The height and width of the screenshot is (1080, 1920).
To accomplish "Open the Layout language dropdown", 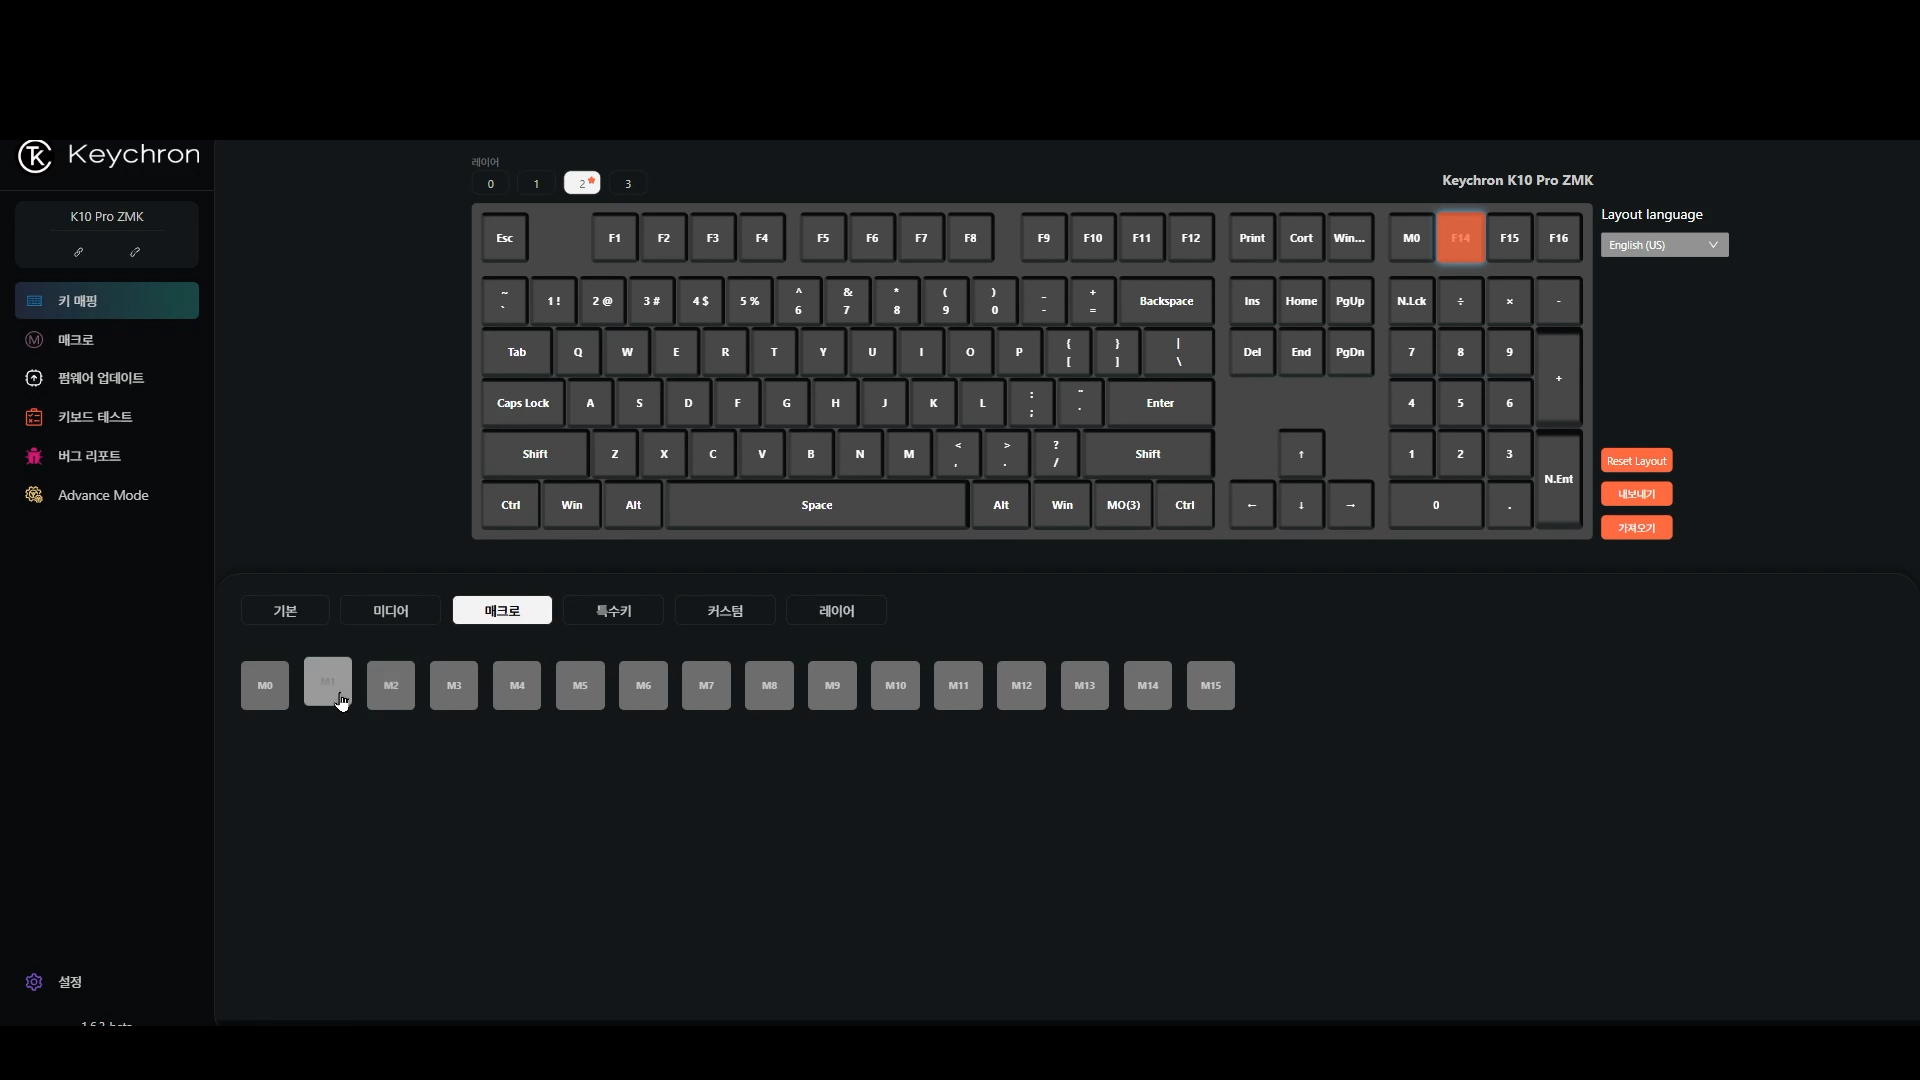I will (x=1664, y=245).
